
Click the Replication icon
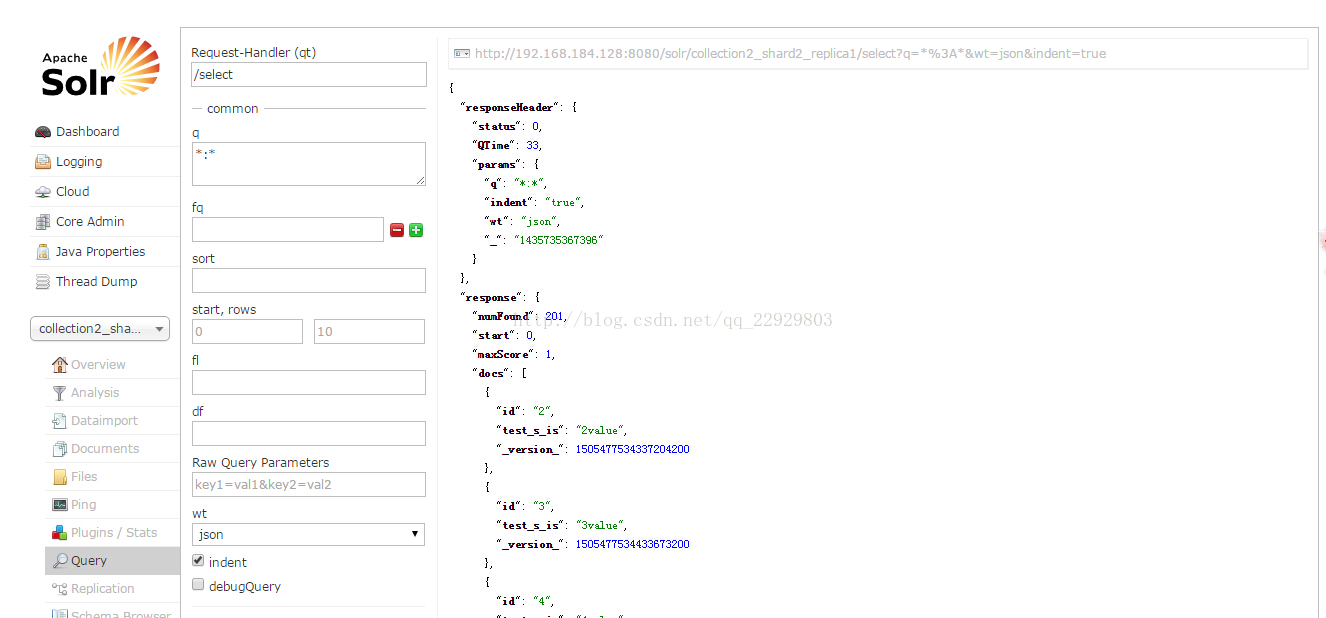point(60,589)
